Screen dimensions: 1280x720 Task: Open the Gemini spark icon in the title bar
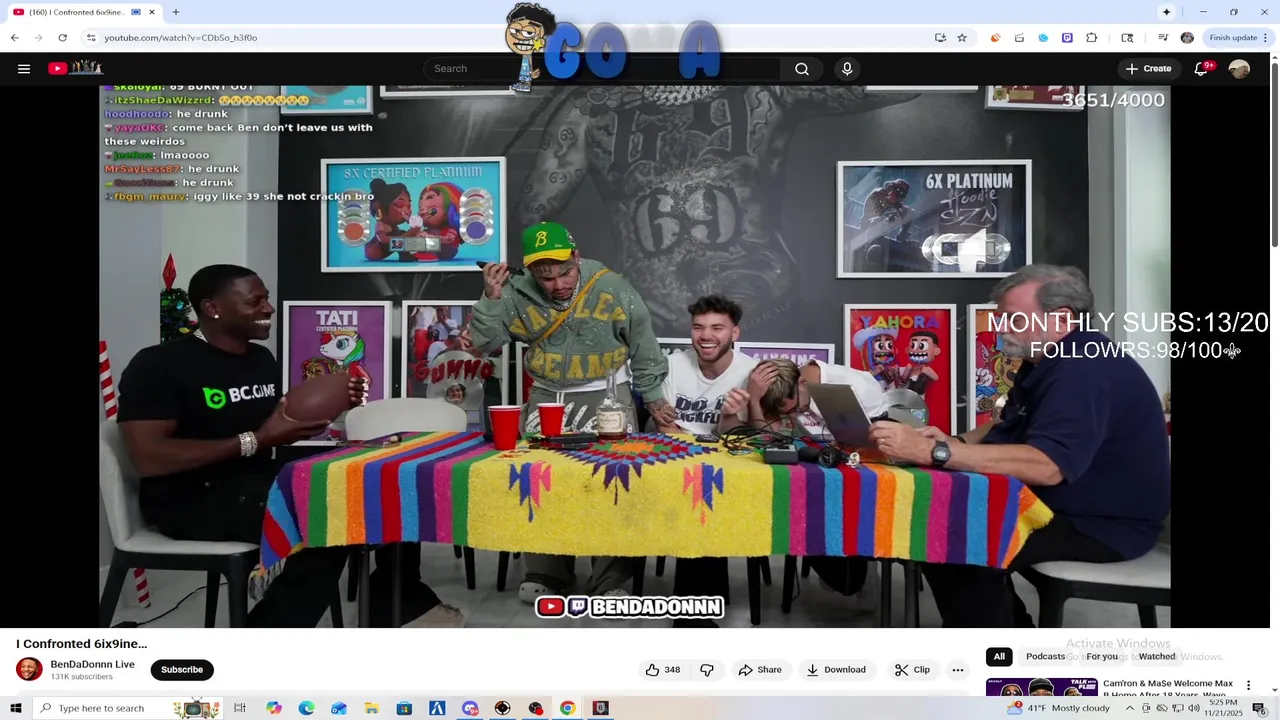(x=1166, y=12)
